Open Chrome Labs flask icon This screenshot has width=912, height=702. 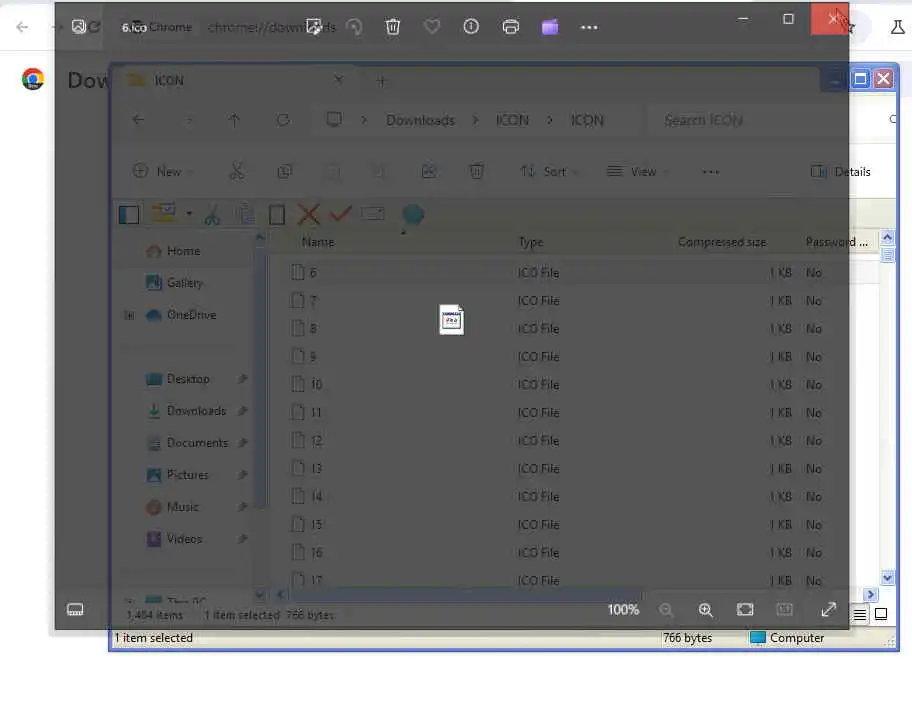pyautogui.click(x=897, y=27)
